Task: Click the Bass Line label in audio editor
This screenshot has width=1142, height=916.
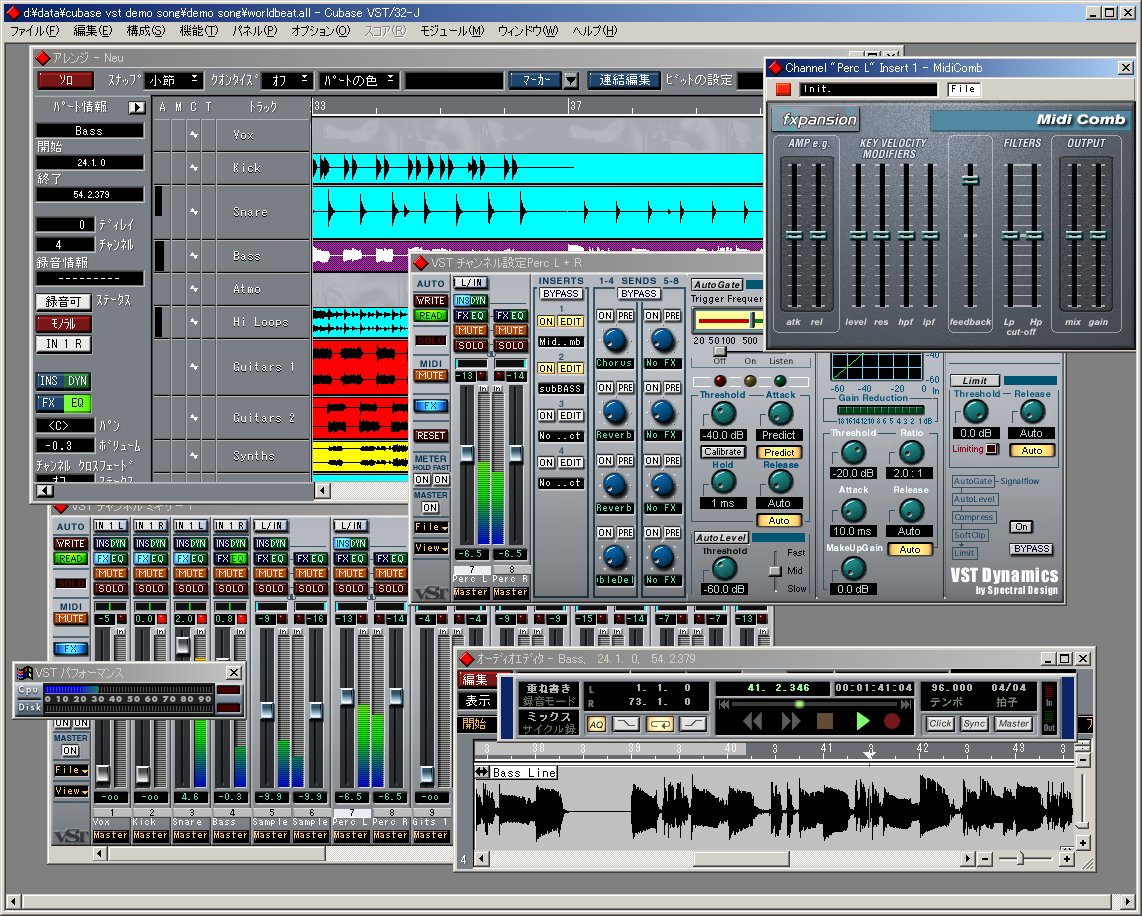Action: (524, 772)
